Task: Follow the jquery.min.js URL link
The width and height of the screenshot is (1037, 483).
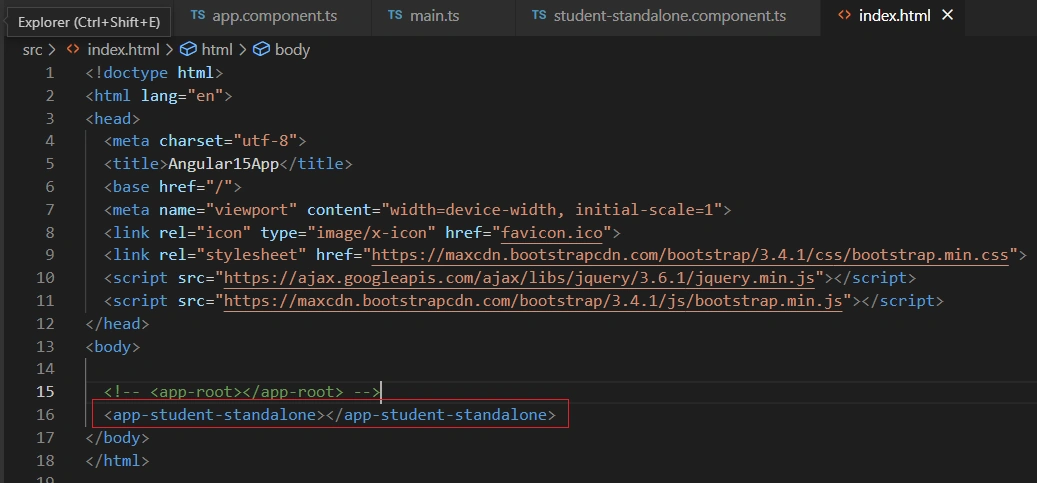Action: click(519, 278)
